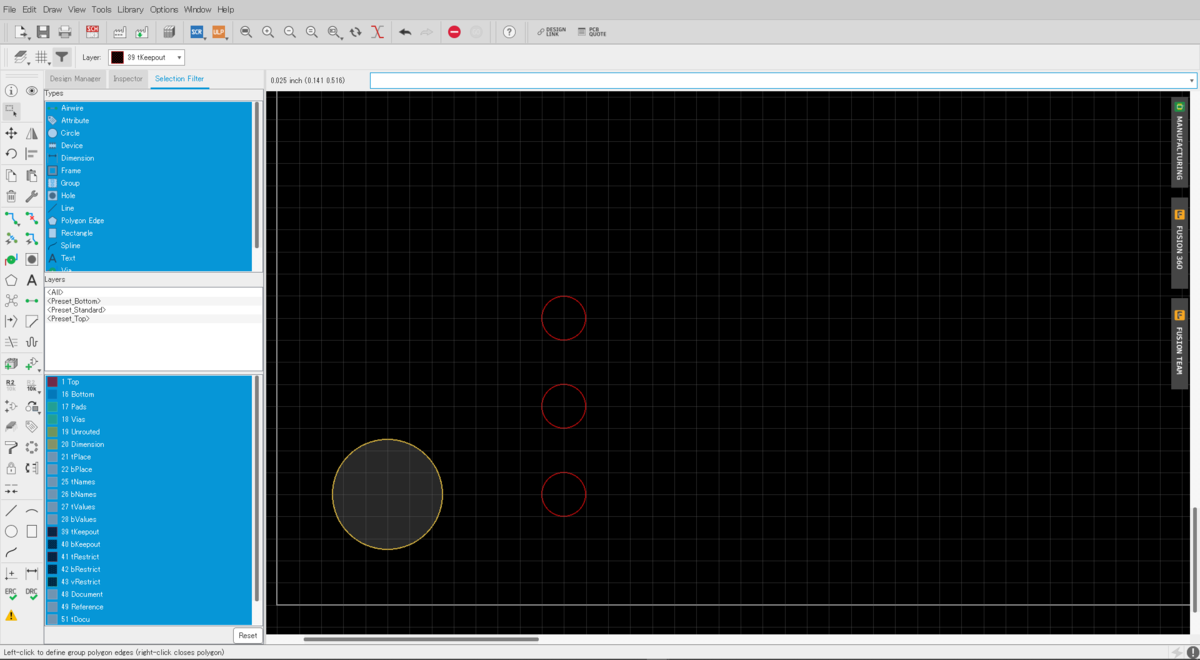This screenshot has height=660, width=1200.
Task: Run the ERC check icon
Action: [11, 594]
